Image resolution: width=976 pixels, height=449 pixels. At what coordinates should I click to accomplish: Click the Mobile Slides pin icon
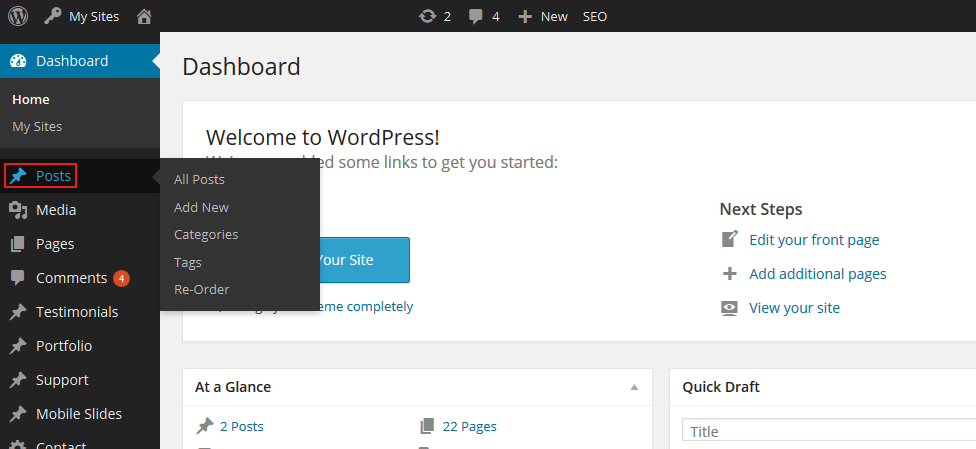17,414
